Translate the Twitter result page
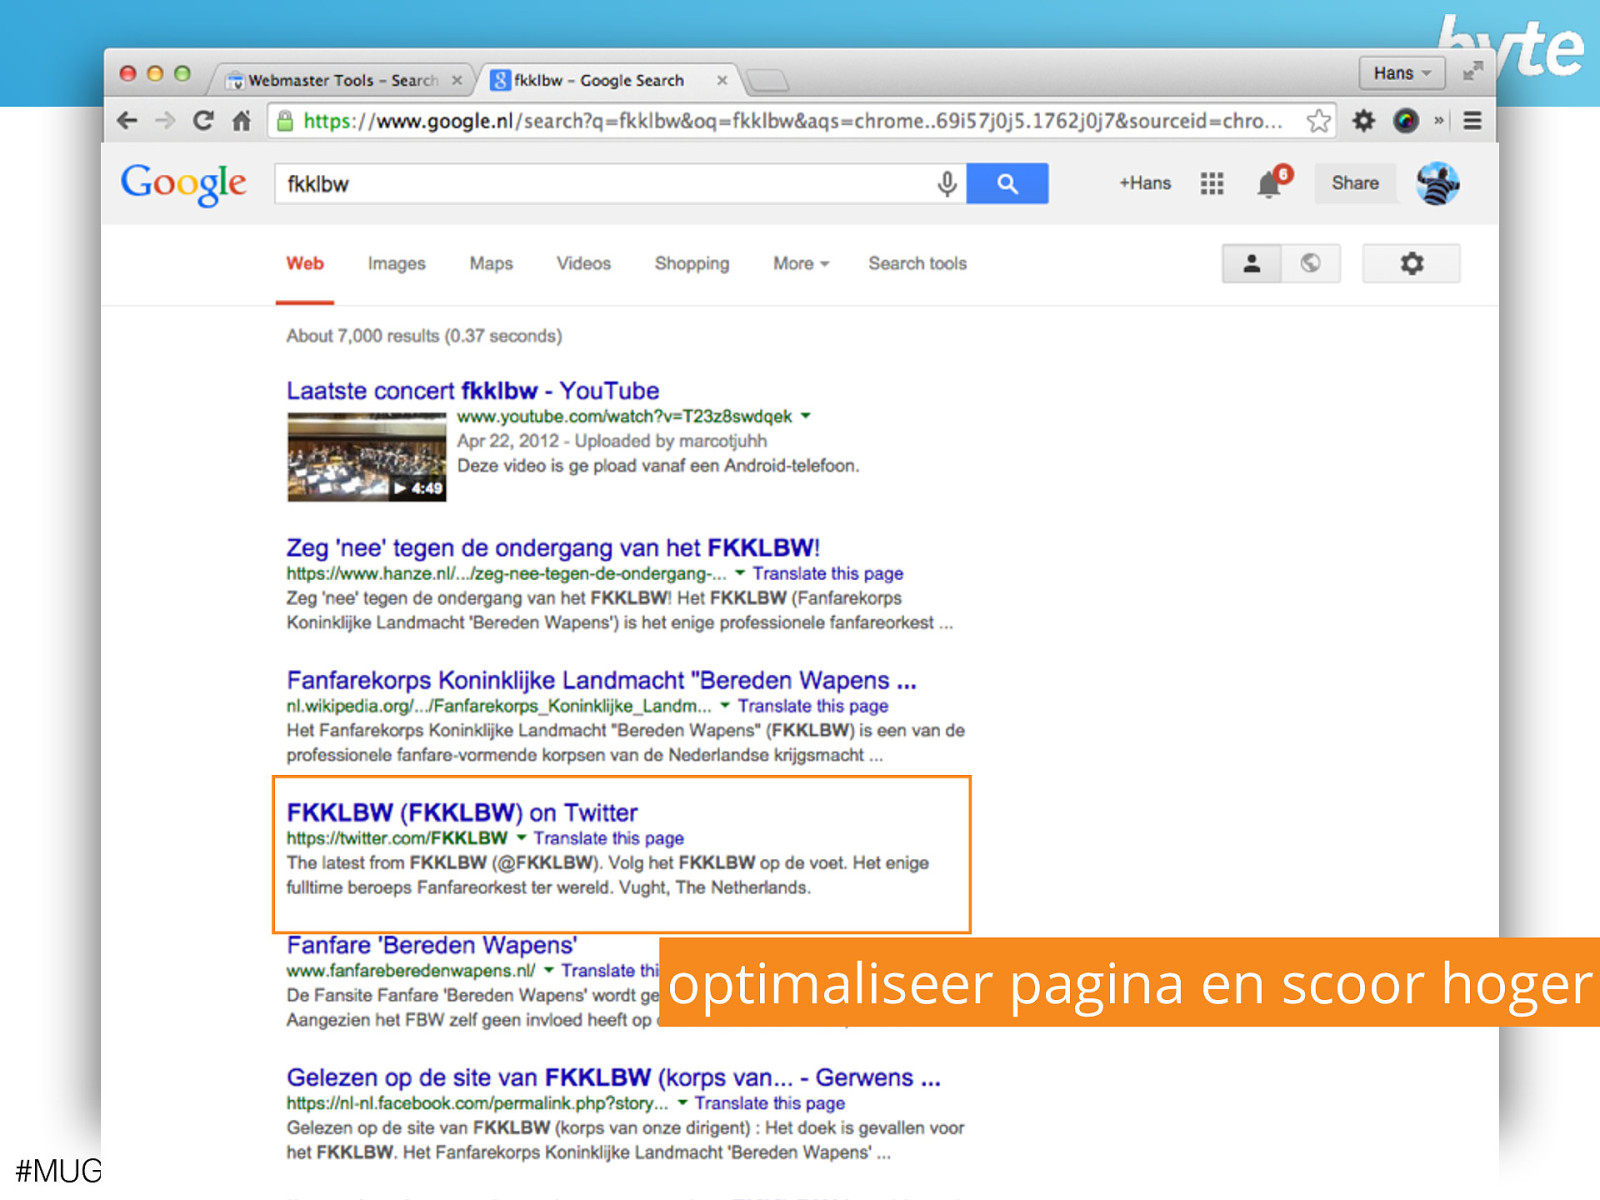Viewport: 1600px width, 1200px height. click(x=608, y=838)
